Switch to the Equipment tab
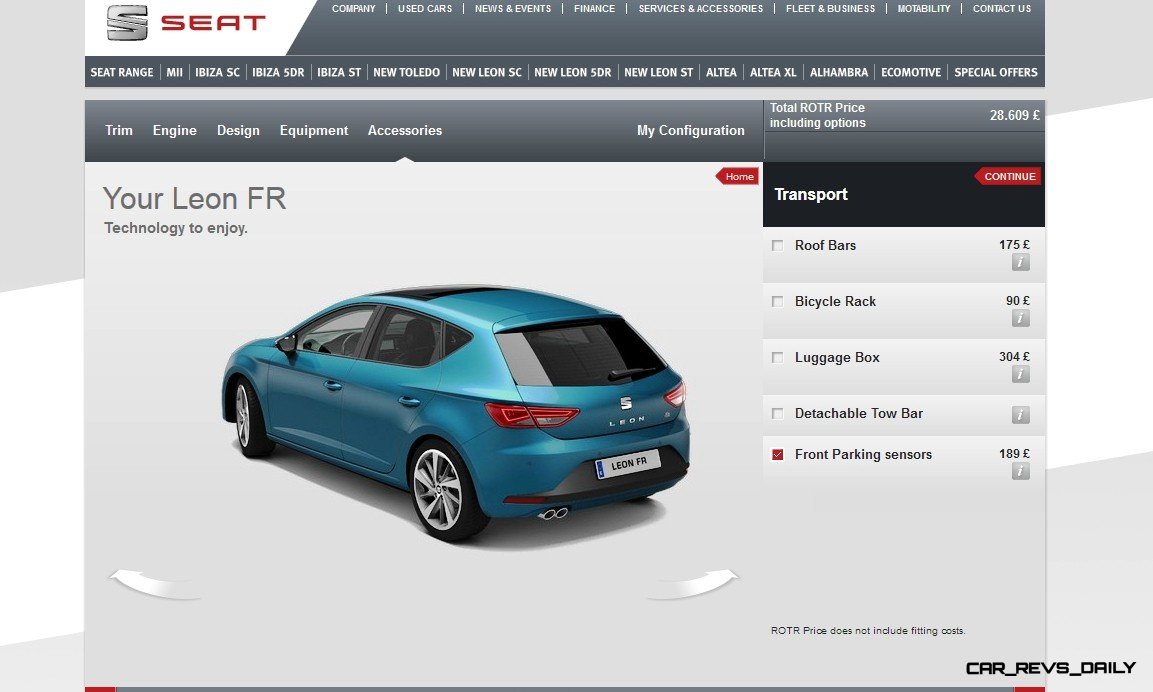This screenshot has height=692, width=1153. [313, 130]
